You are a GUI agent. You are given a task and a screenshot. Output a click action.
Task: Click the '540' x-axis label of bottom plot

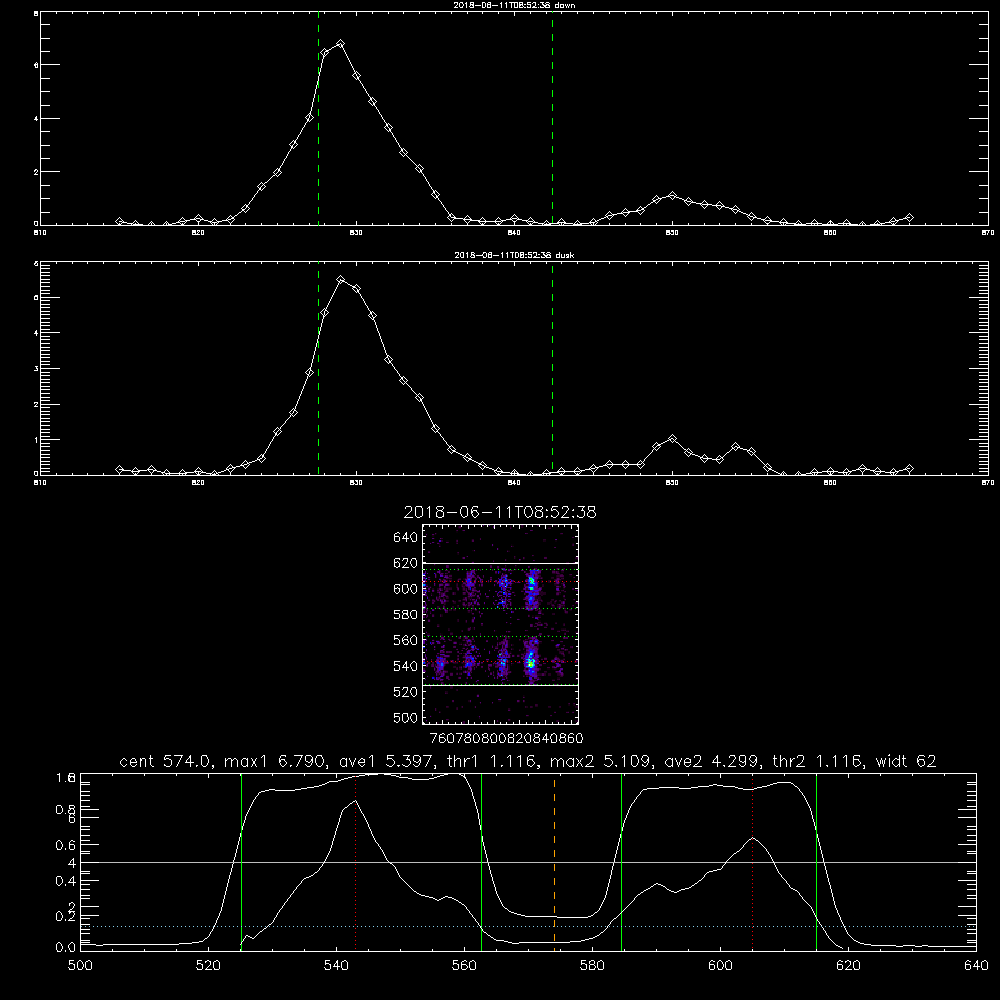pos(336,966)
